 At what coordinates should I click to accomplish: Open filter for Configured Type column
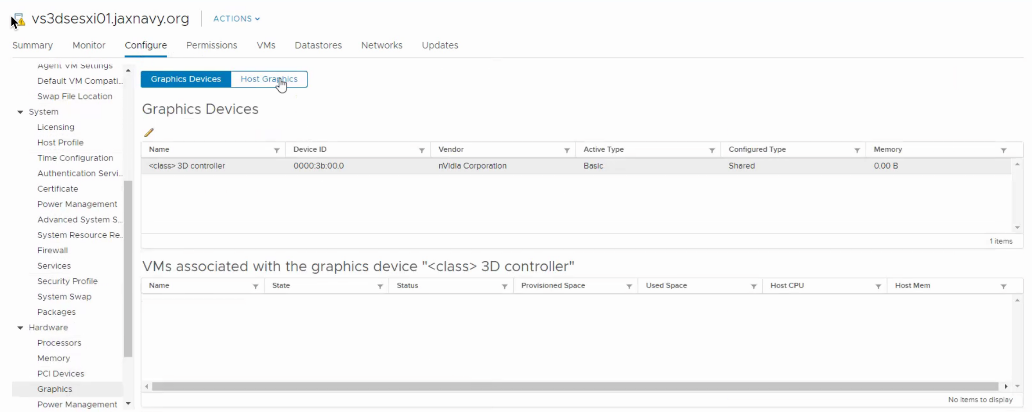click(857, 150)
